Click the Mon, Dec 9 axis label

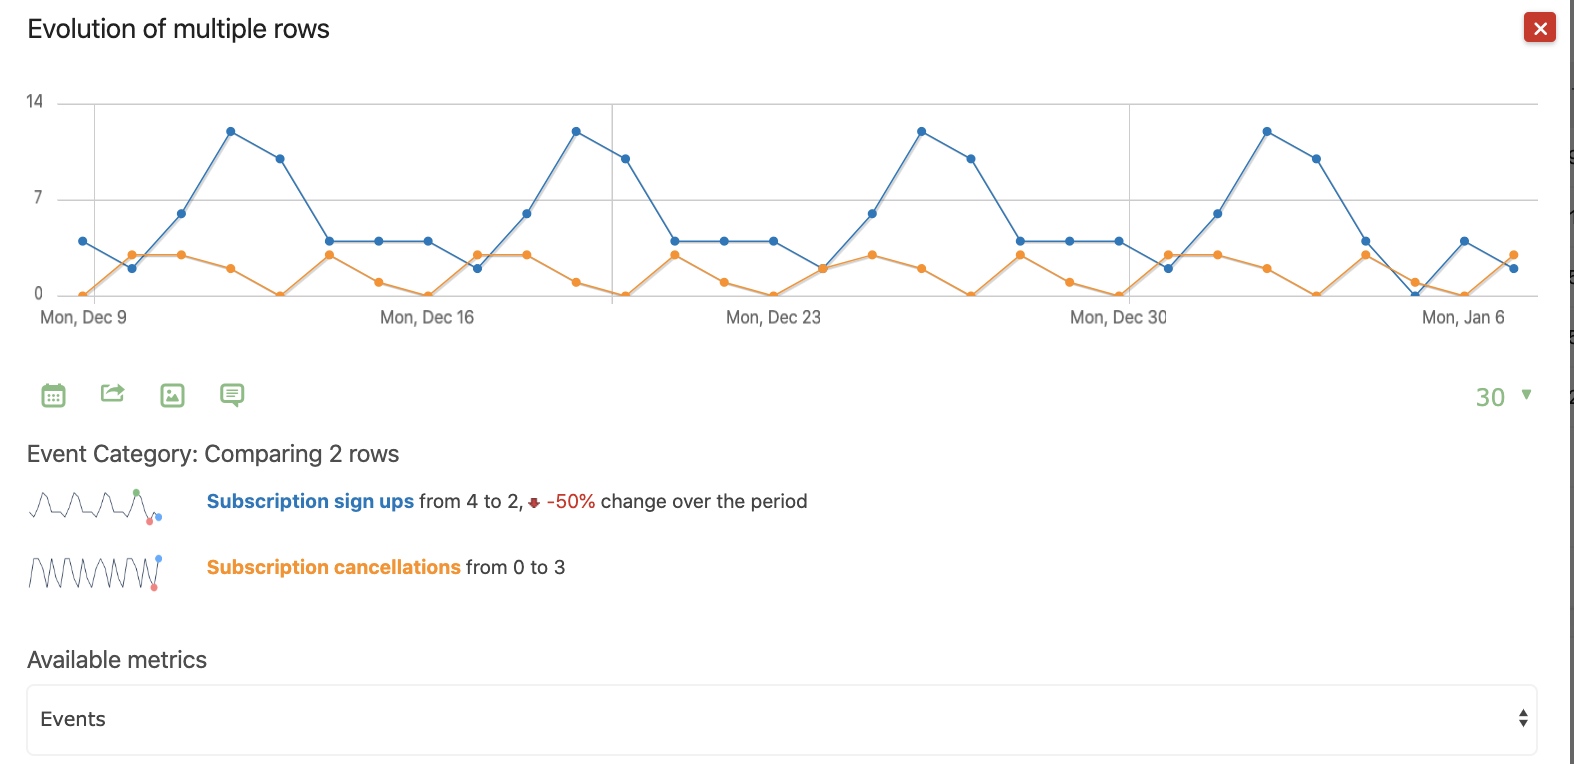point(83,318)
